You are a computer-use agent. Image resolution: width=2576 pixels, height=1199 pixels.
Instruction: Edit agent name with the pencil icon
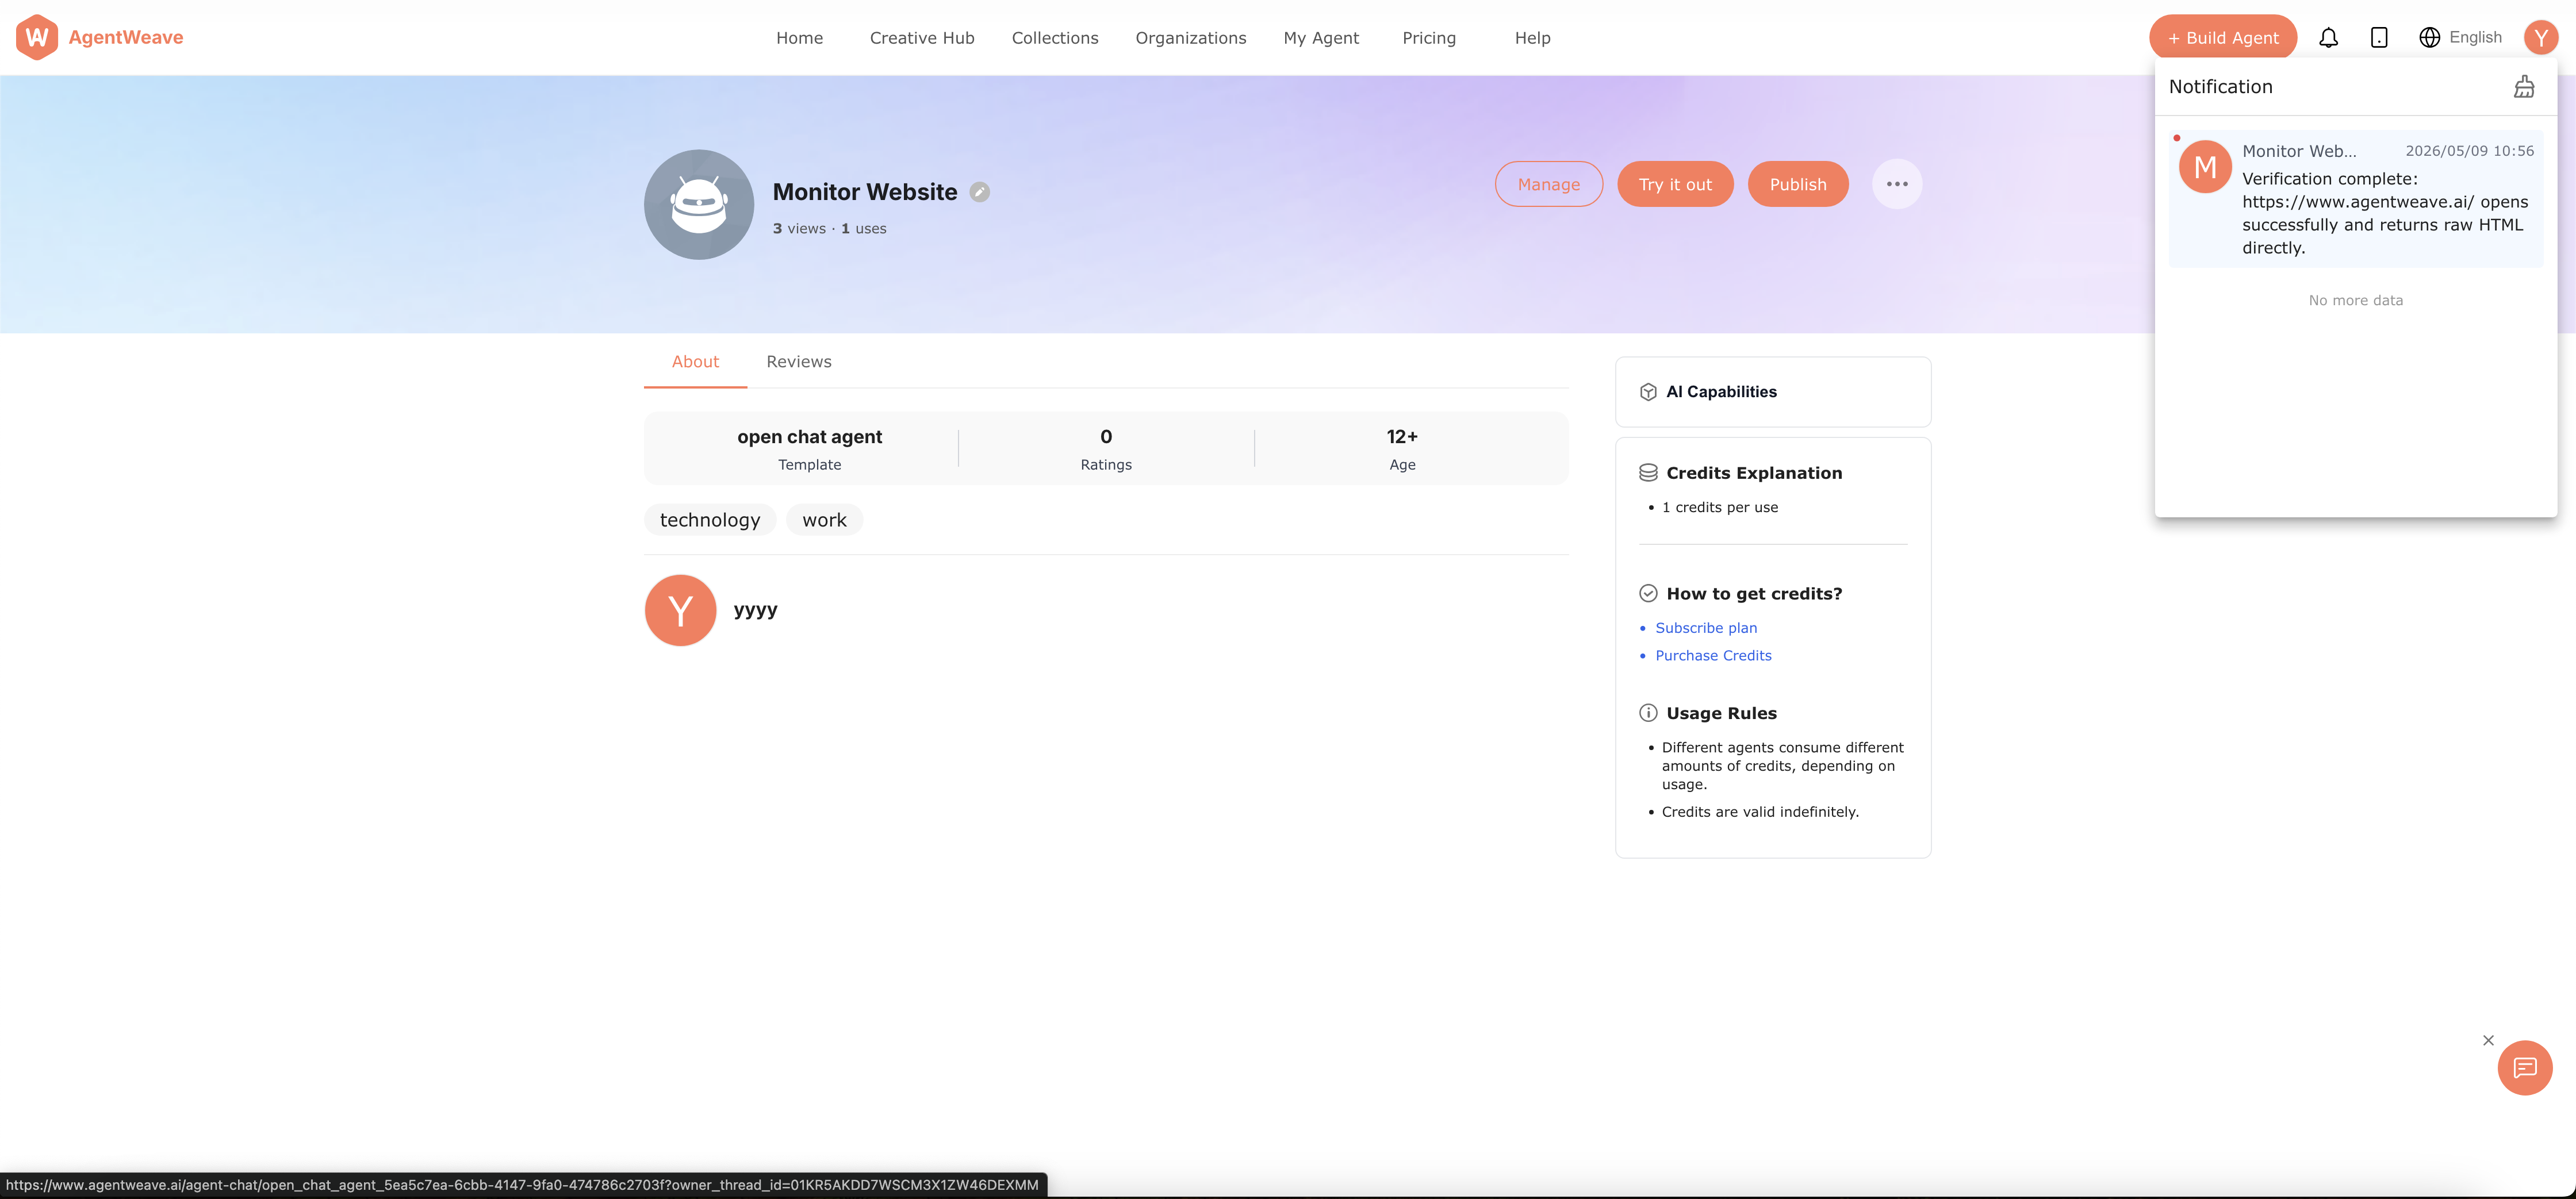pos(980,192)
